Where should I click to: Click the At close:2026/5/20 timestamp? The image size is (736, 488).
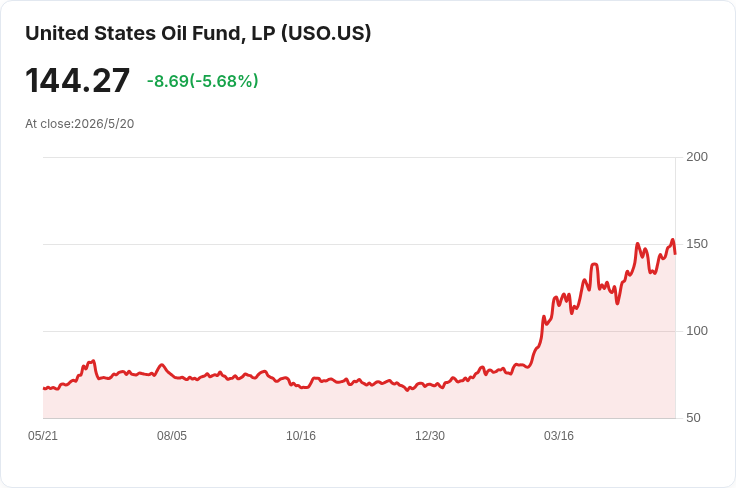click(79, 124)
